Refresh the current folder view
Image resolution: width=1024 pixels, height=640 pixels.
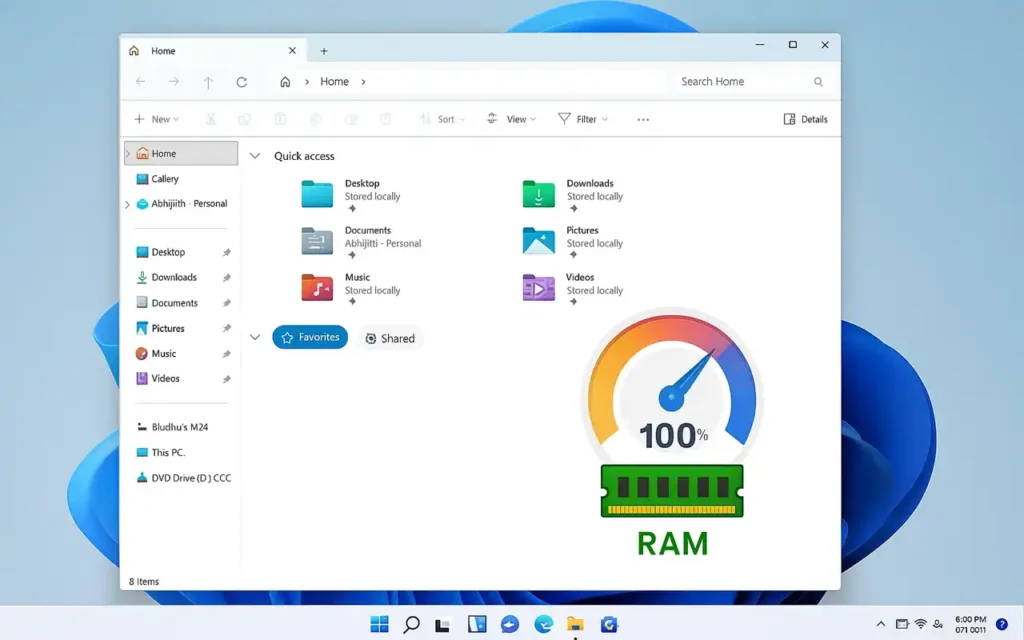coord(241,81)
